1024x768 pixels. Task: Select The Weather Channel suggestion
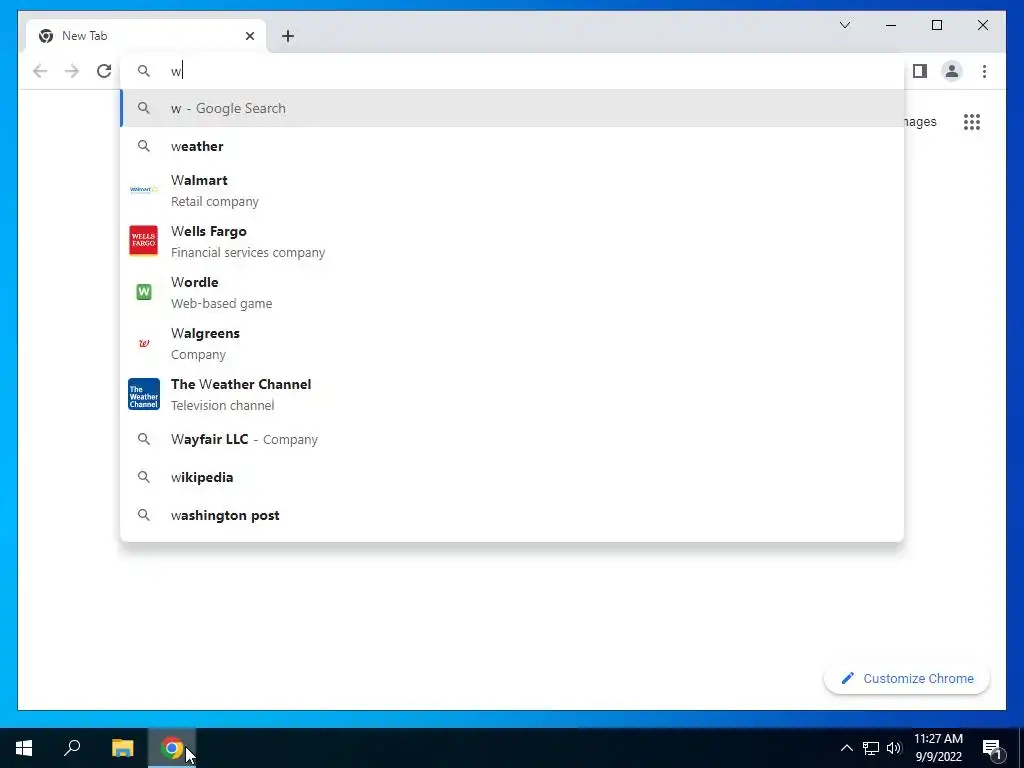[x=512, y=394]
